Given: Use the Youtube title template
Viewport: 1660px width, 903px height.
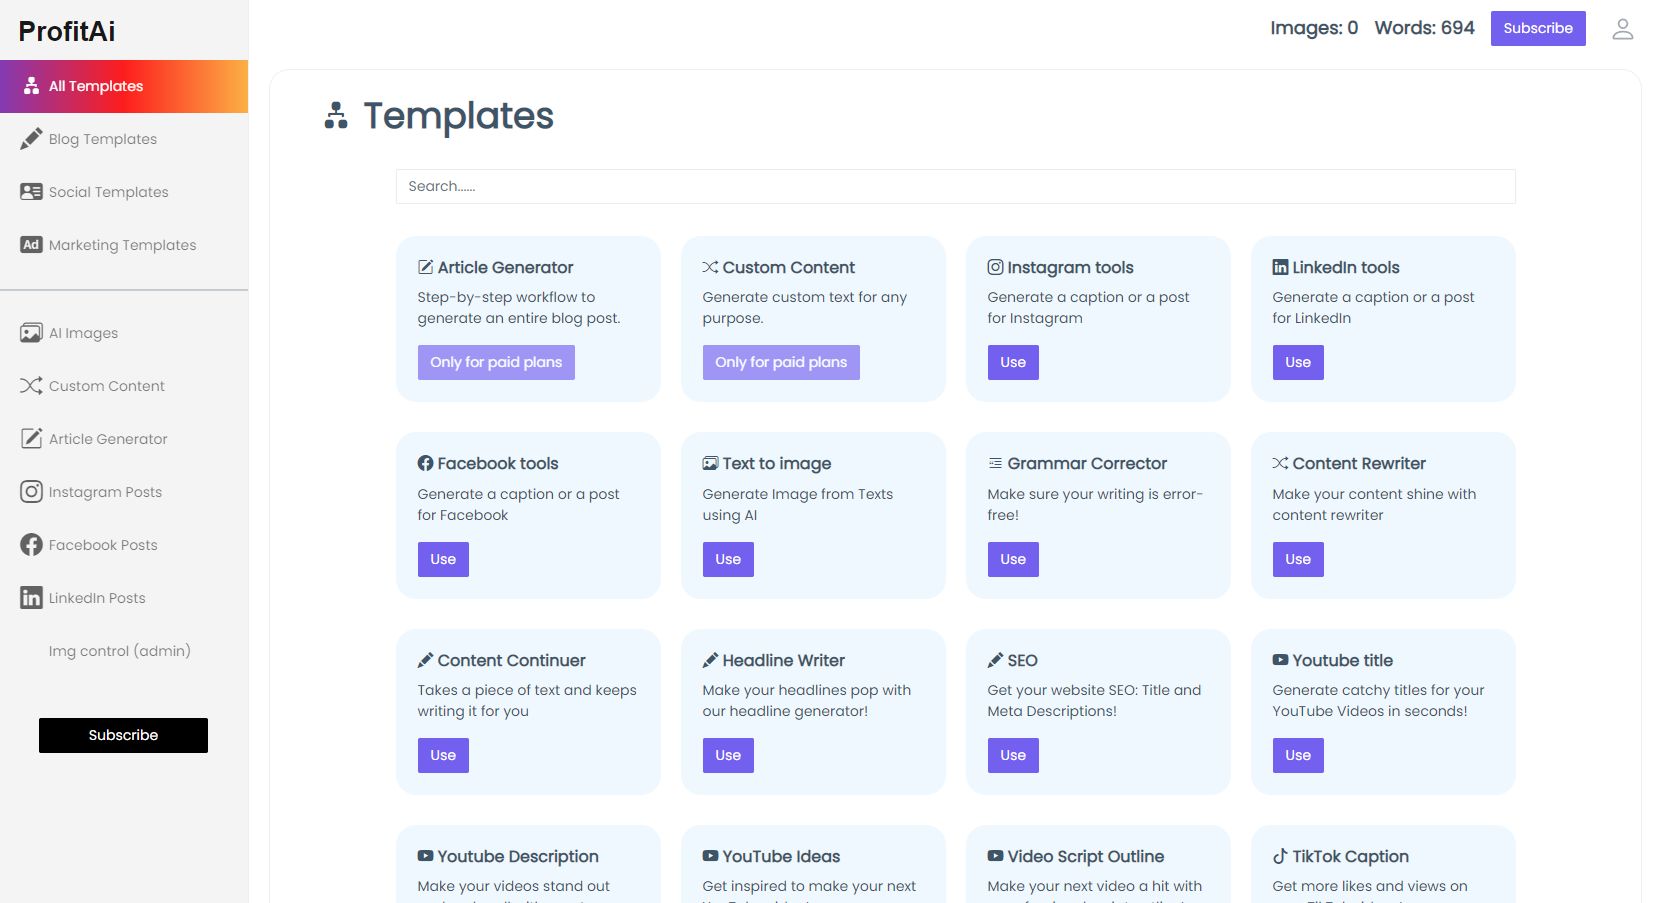Looking at the screenshot, I should [x=1298, y=755].
